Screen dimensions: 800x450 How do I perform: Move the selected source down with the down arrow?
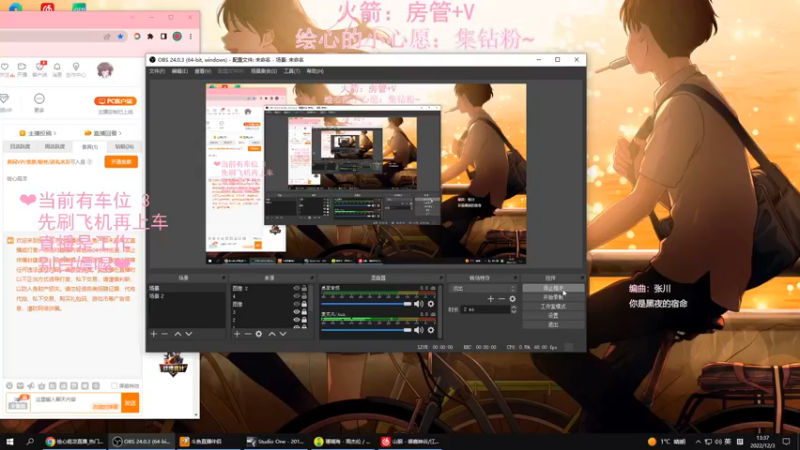(x=283, y=334)
